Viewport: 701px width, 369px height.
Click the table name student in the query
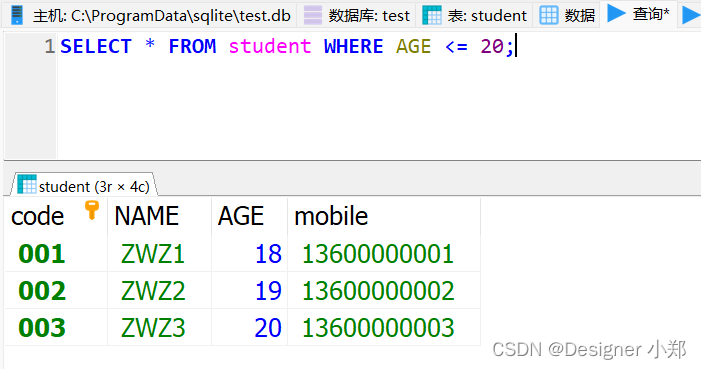[x=270, y=47]
